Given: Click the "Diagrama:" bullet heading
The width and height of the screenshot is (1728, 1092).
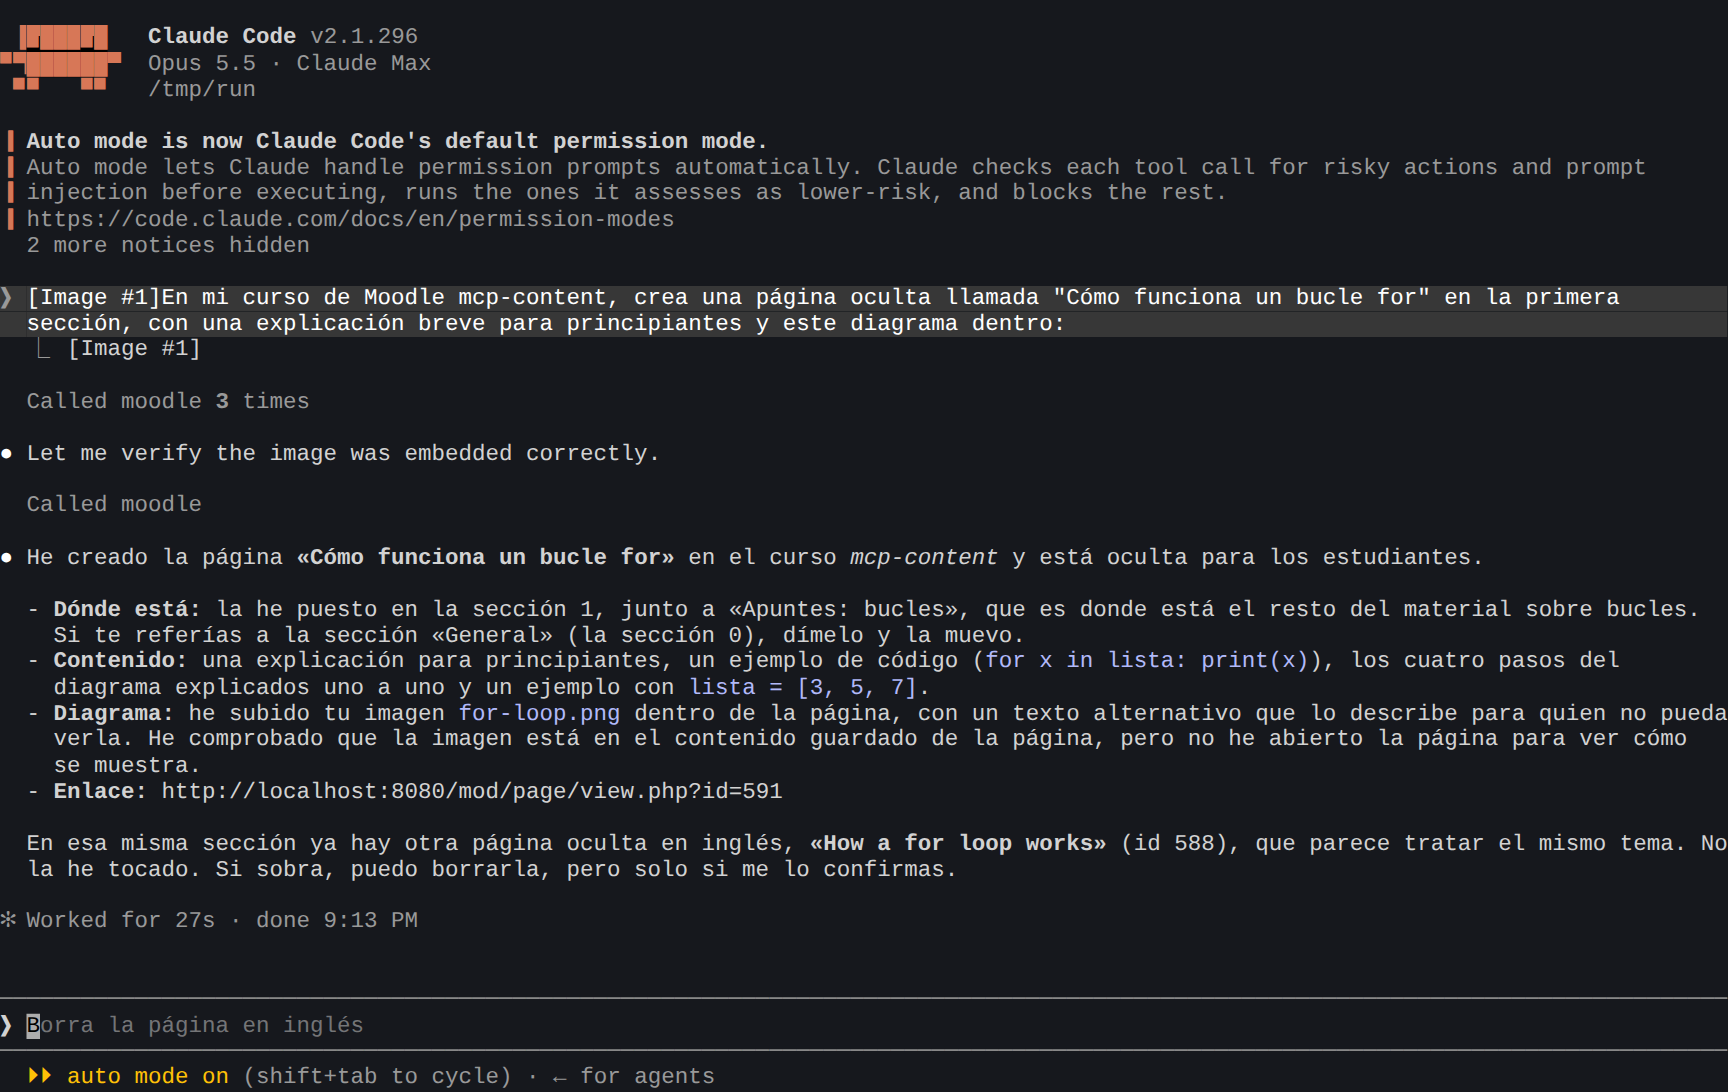Looking at the screenshot, I should (x=114, y=713).
